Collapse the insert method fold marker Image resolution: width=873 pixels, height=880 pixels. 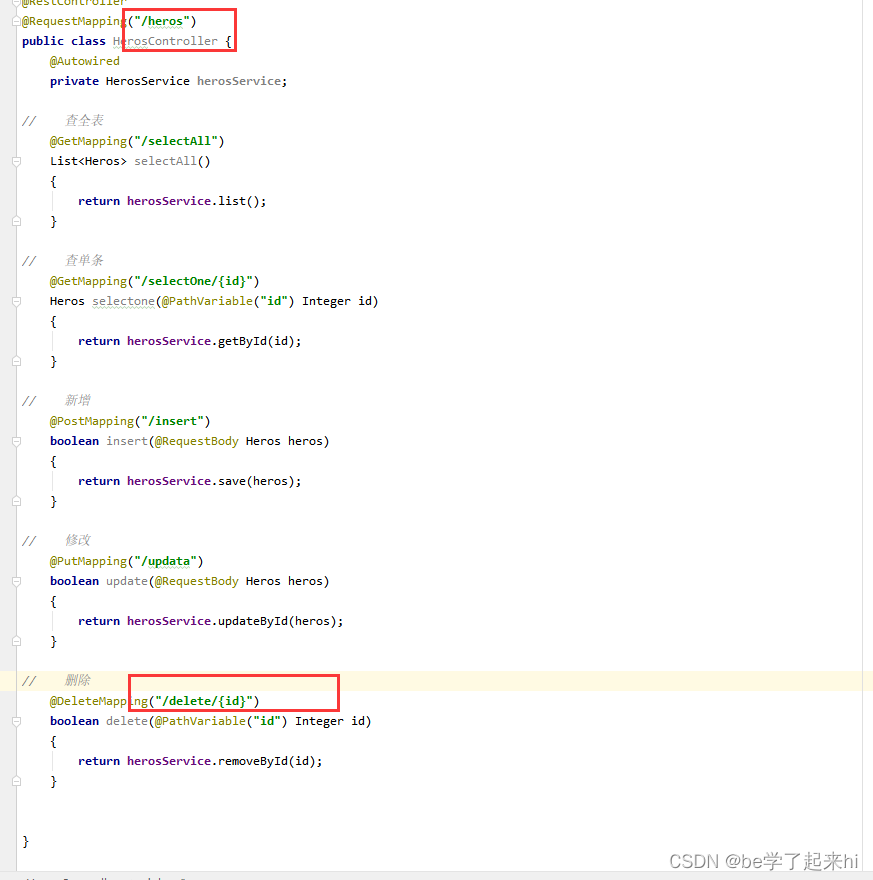click(16, 441)
